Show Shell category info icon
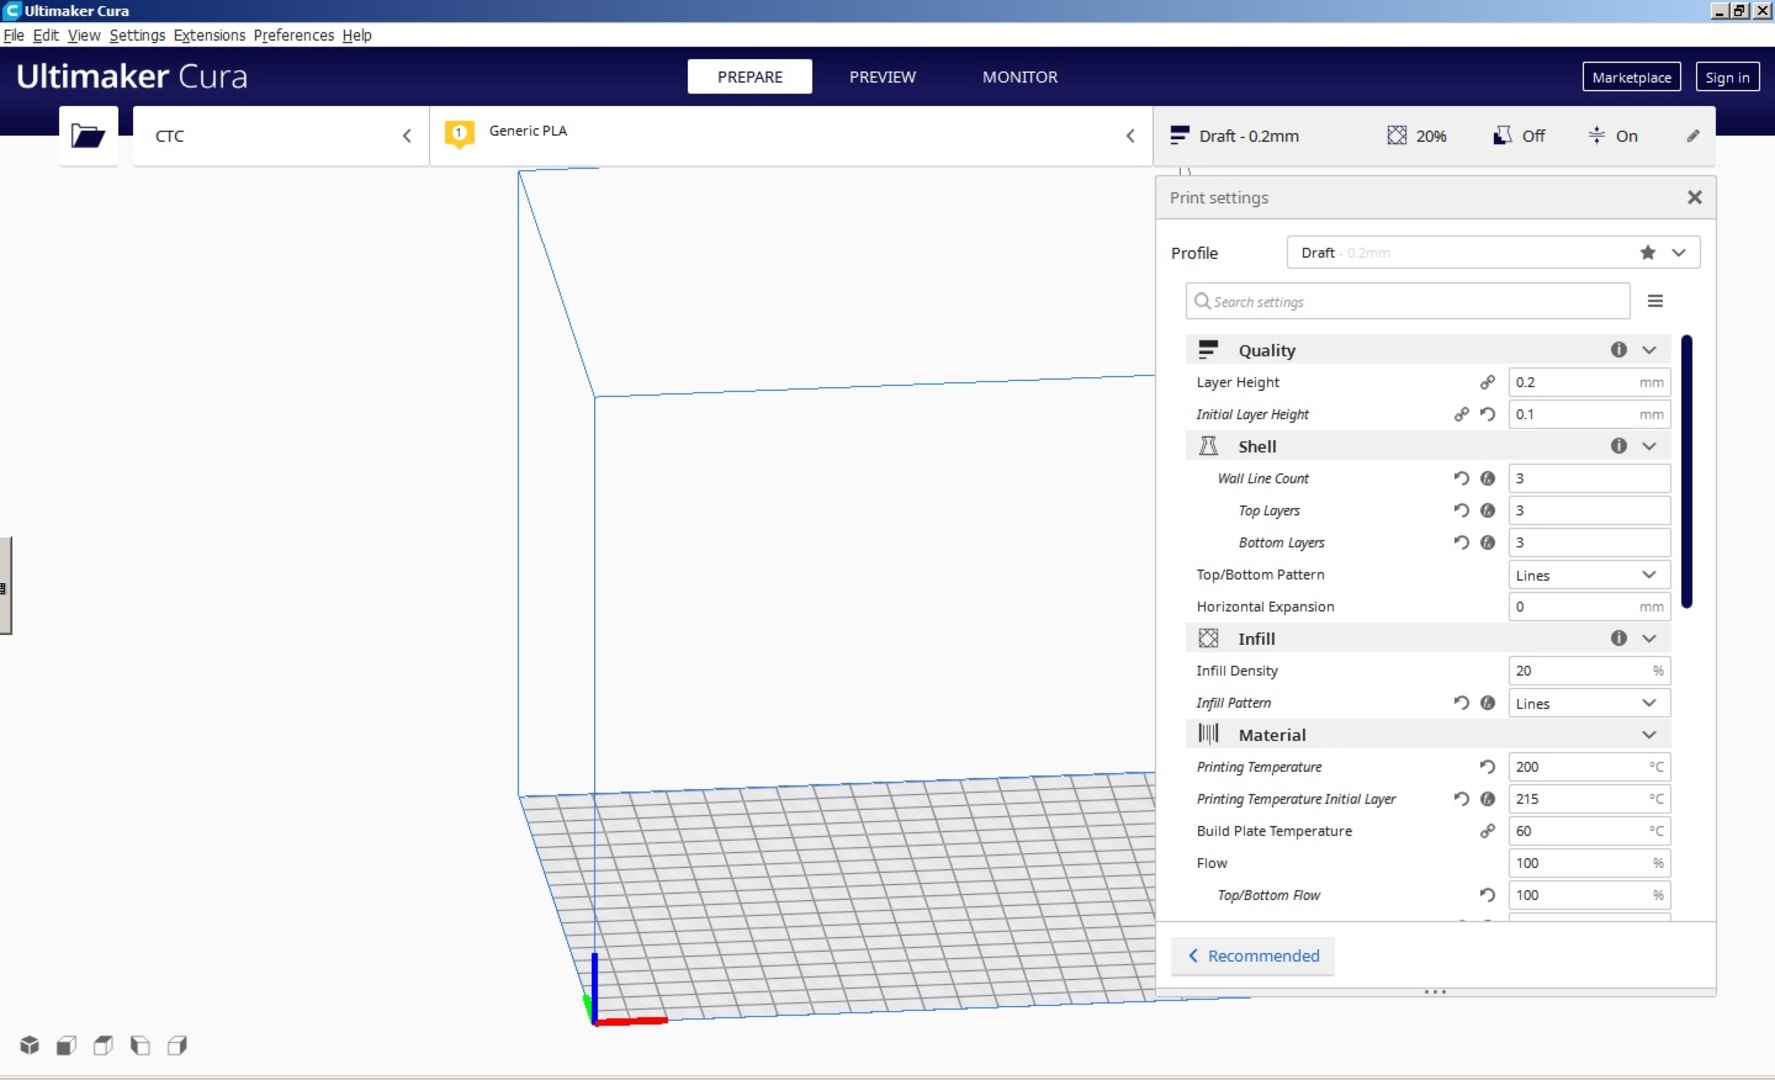 click(1618, 445)
